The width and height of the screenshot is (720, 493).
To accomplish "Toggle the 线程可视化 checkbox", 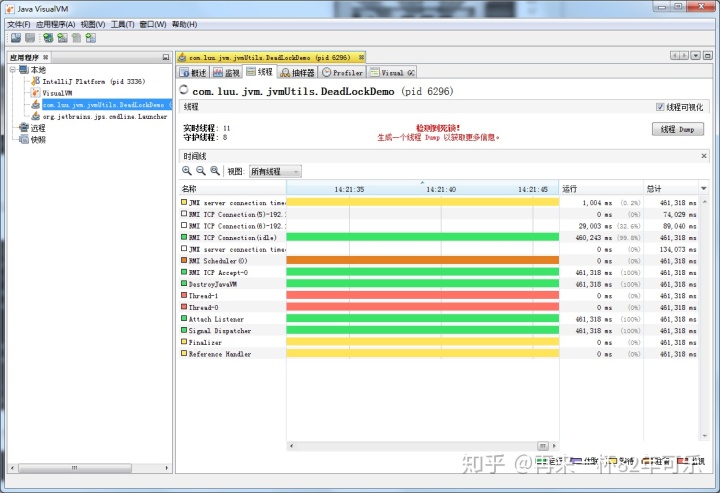I will tap(660, 107).
